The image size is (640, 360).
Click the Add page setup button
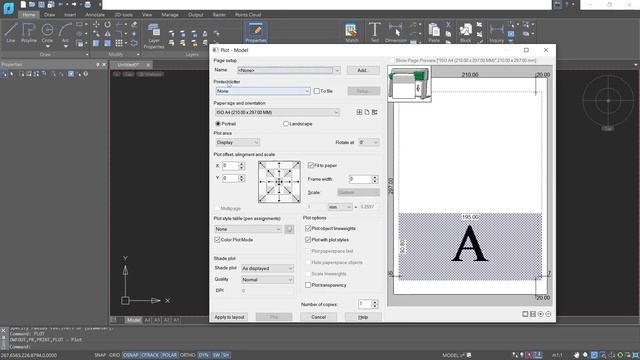[x=363, y=70]
